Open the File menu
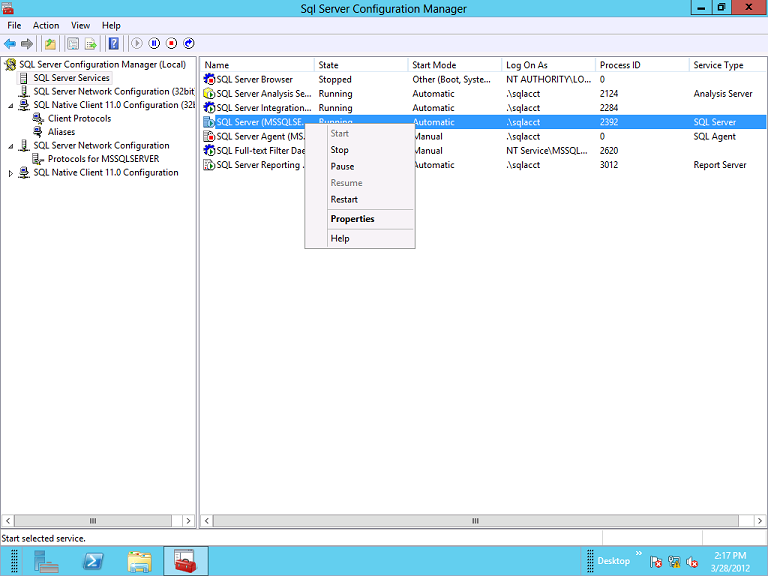The width and height of the screenshot is (768, 576). point(14,25)
